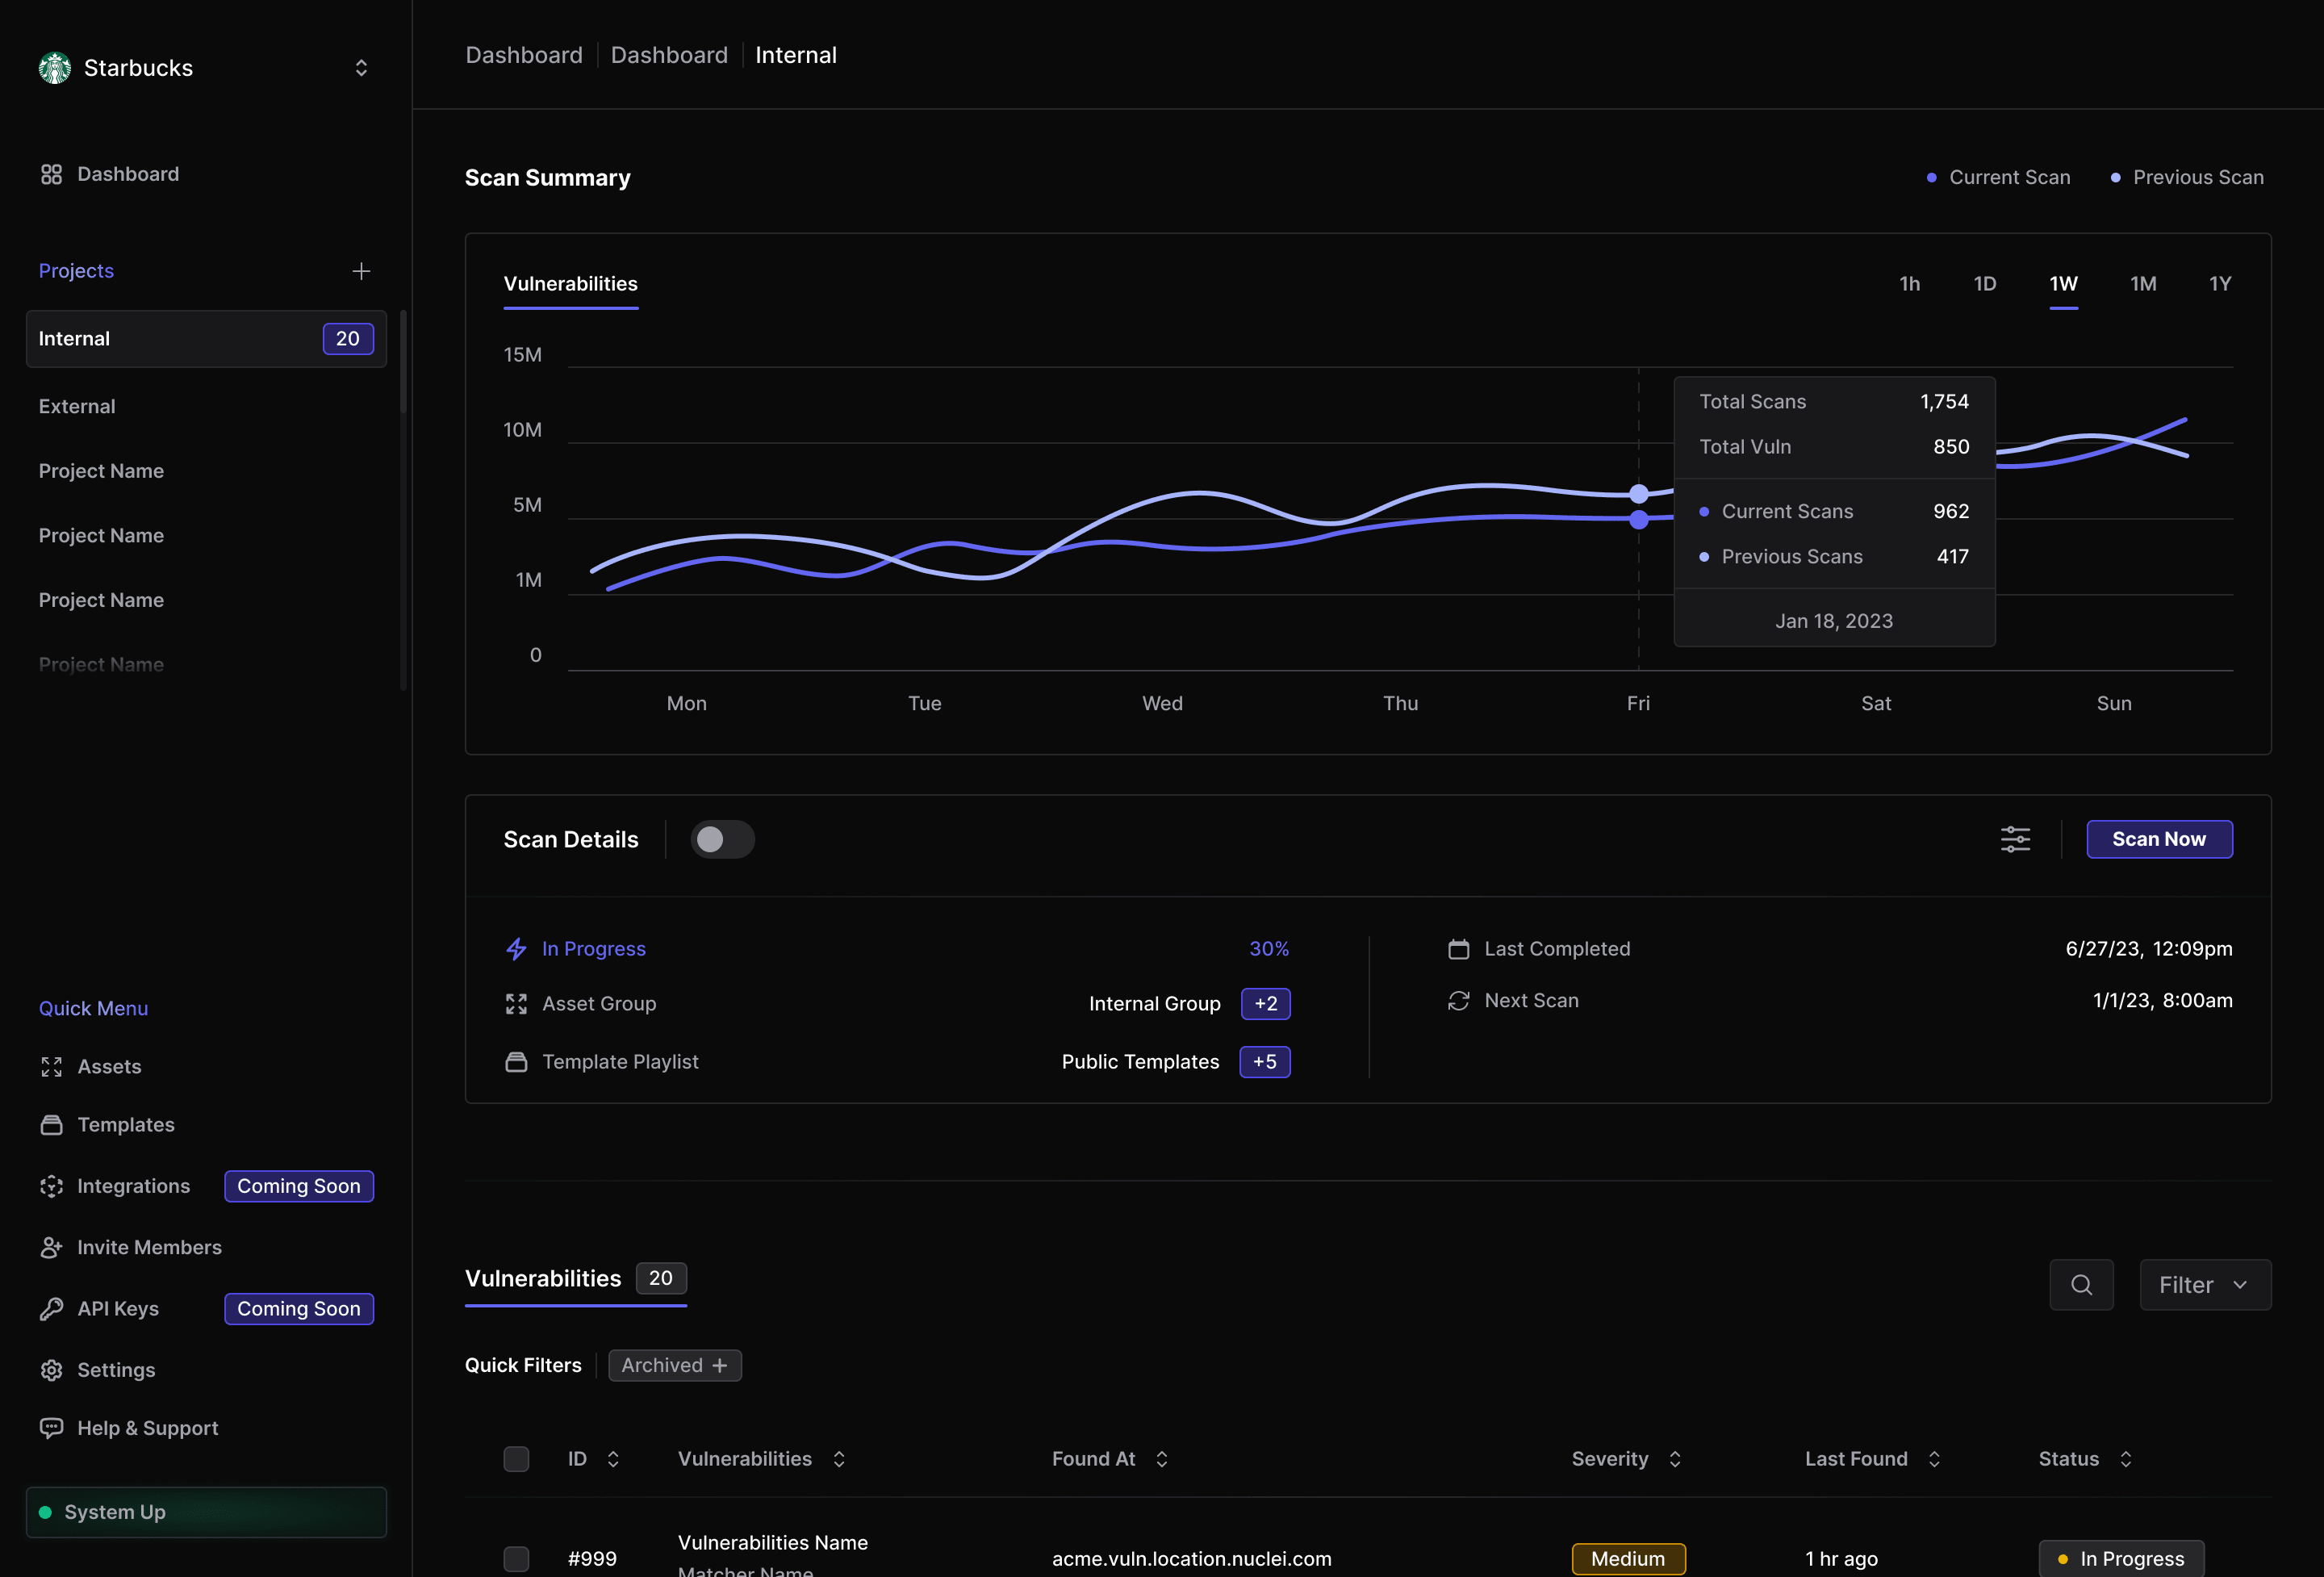Click the Asset Group icon in Scan Details
This screenshot has width=2324, height=1577.
516,1004
